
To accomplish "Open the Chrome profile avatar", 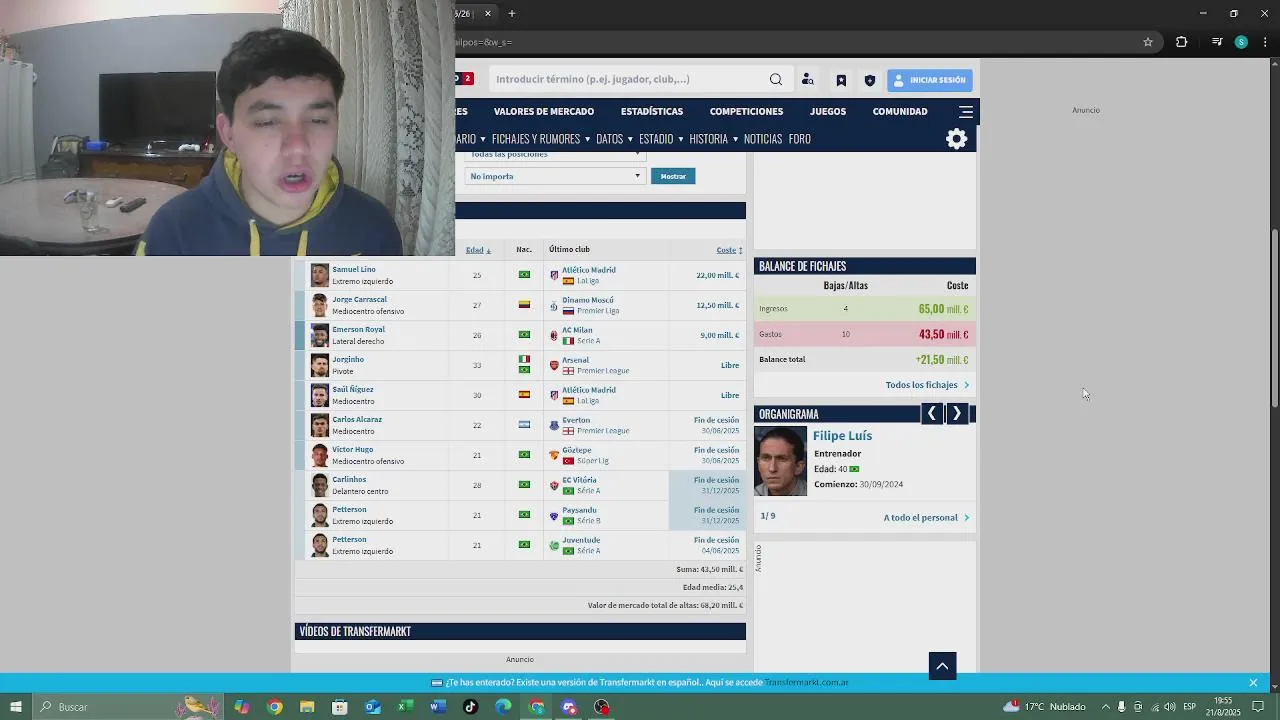I will tap(1241, 42).
